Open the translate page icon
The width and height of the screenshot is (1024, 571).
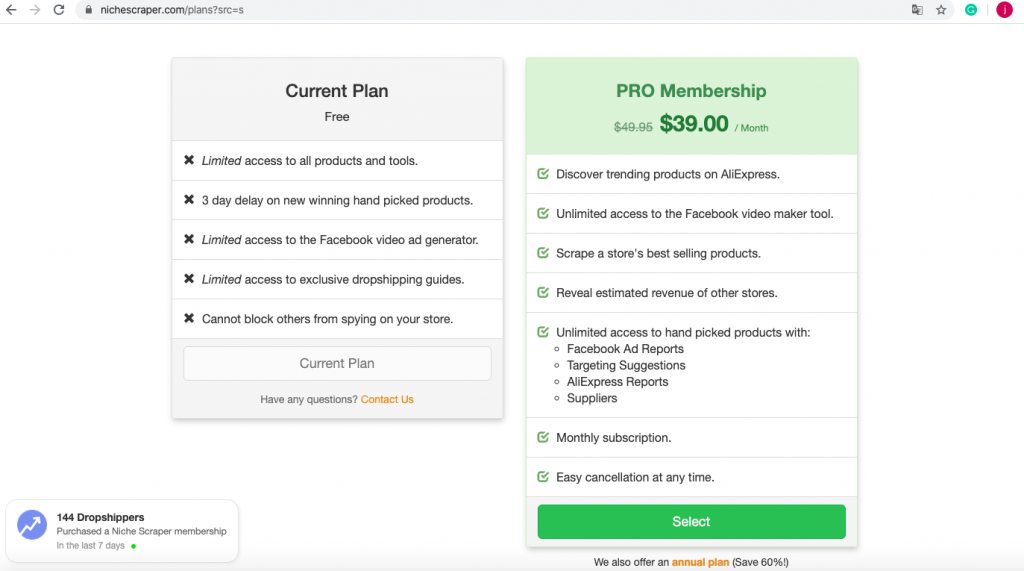click(x=918, y=10)
